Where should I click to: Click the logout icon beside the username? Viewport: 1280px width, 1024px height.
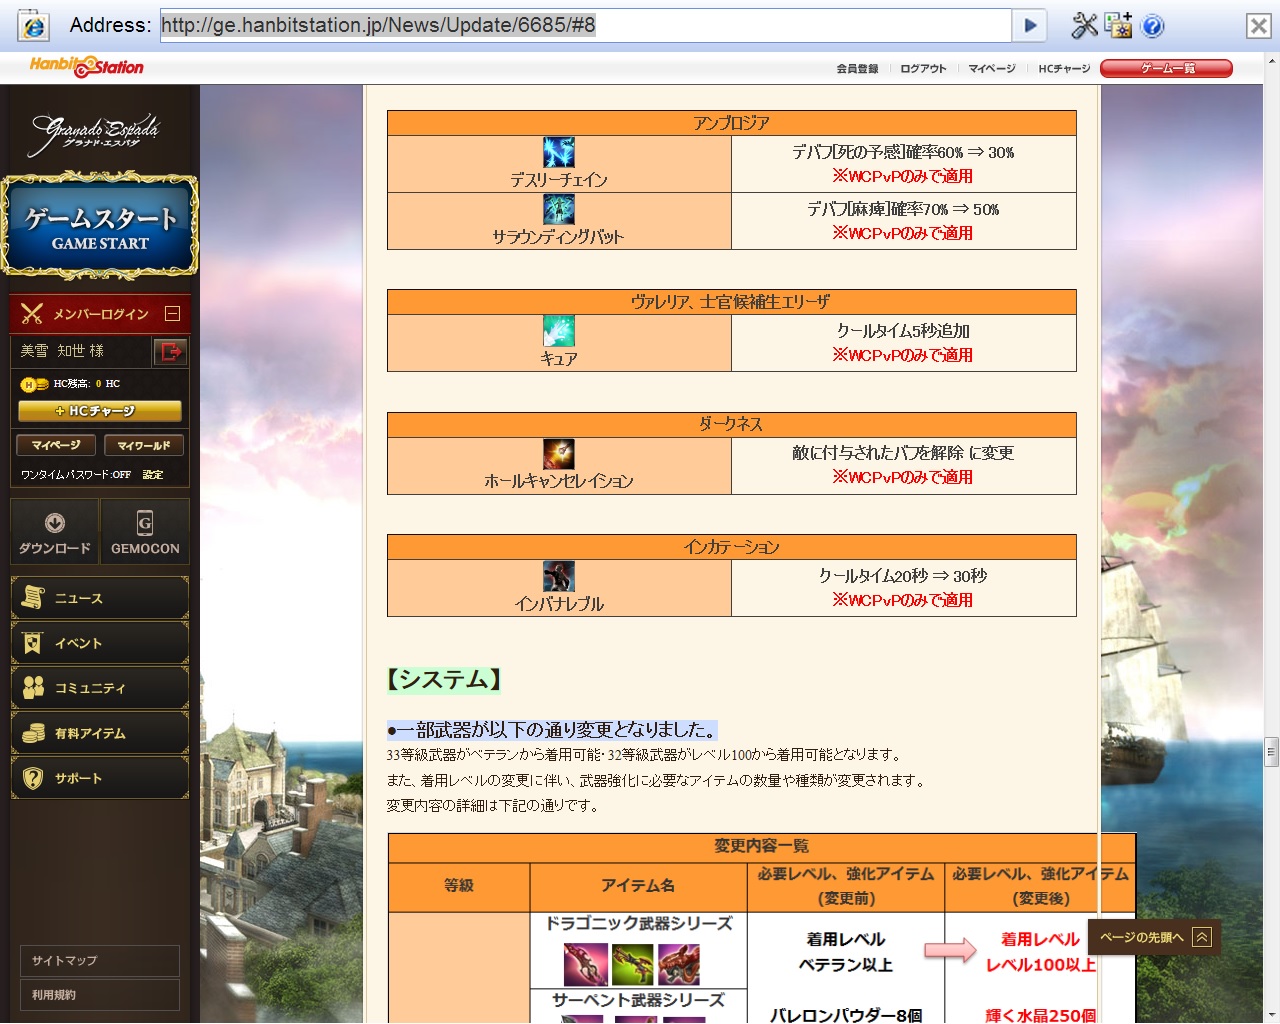[171, 351]
